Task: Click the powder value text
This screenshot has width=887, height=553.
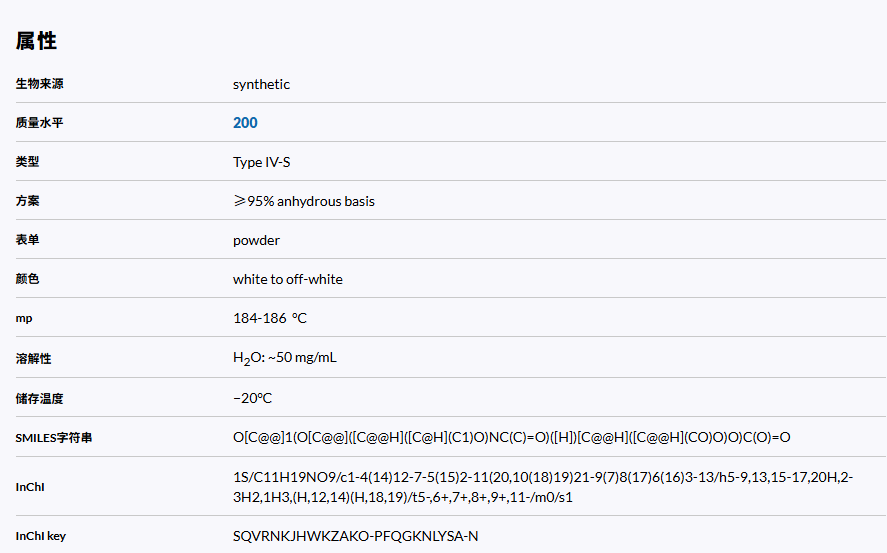Action: (x=256, y=240)
